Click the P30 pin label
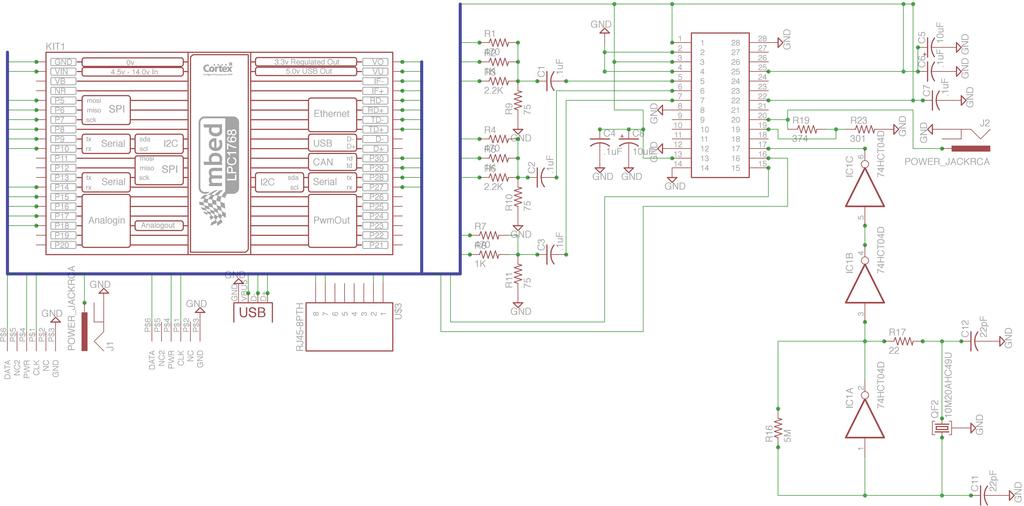 (x=377, y=158)
